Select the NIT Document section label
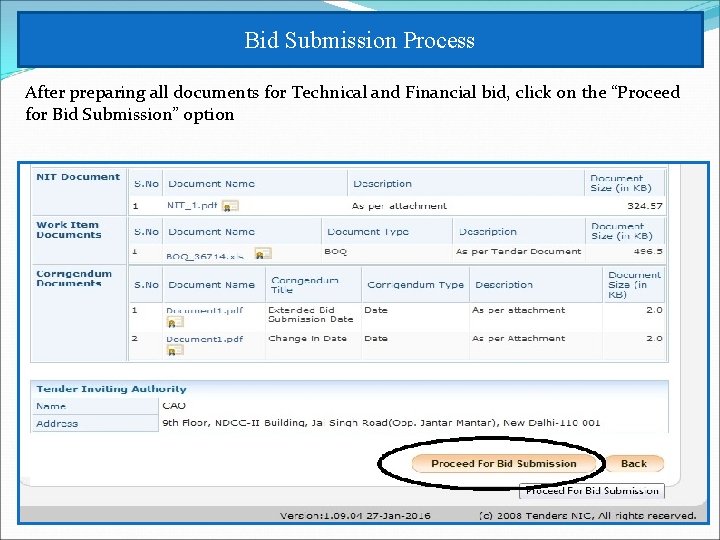Viewport: 720px width, 540px height. tap(78, 177)
